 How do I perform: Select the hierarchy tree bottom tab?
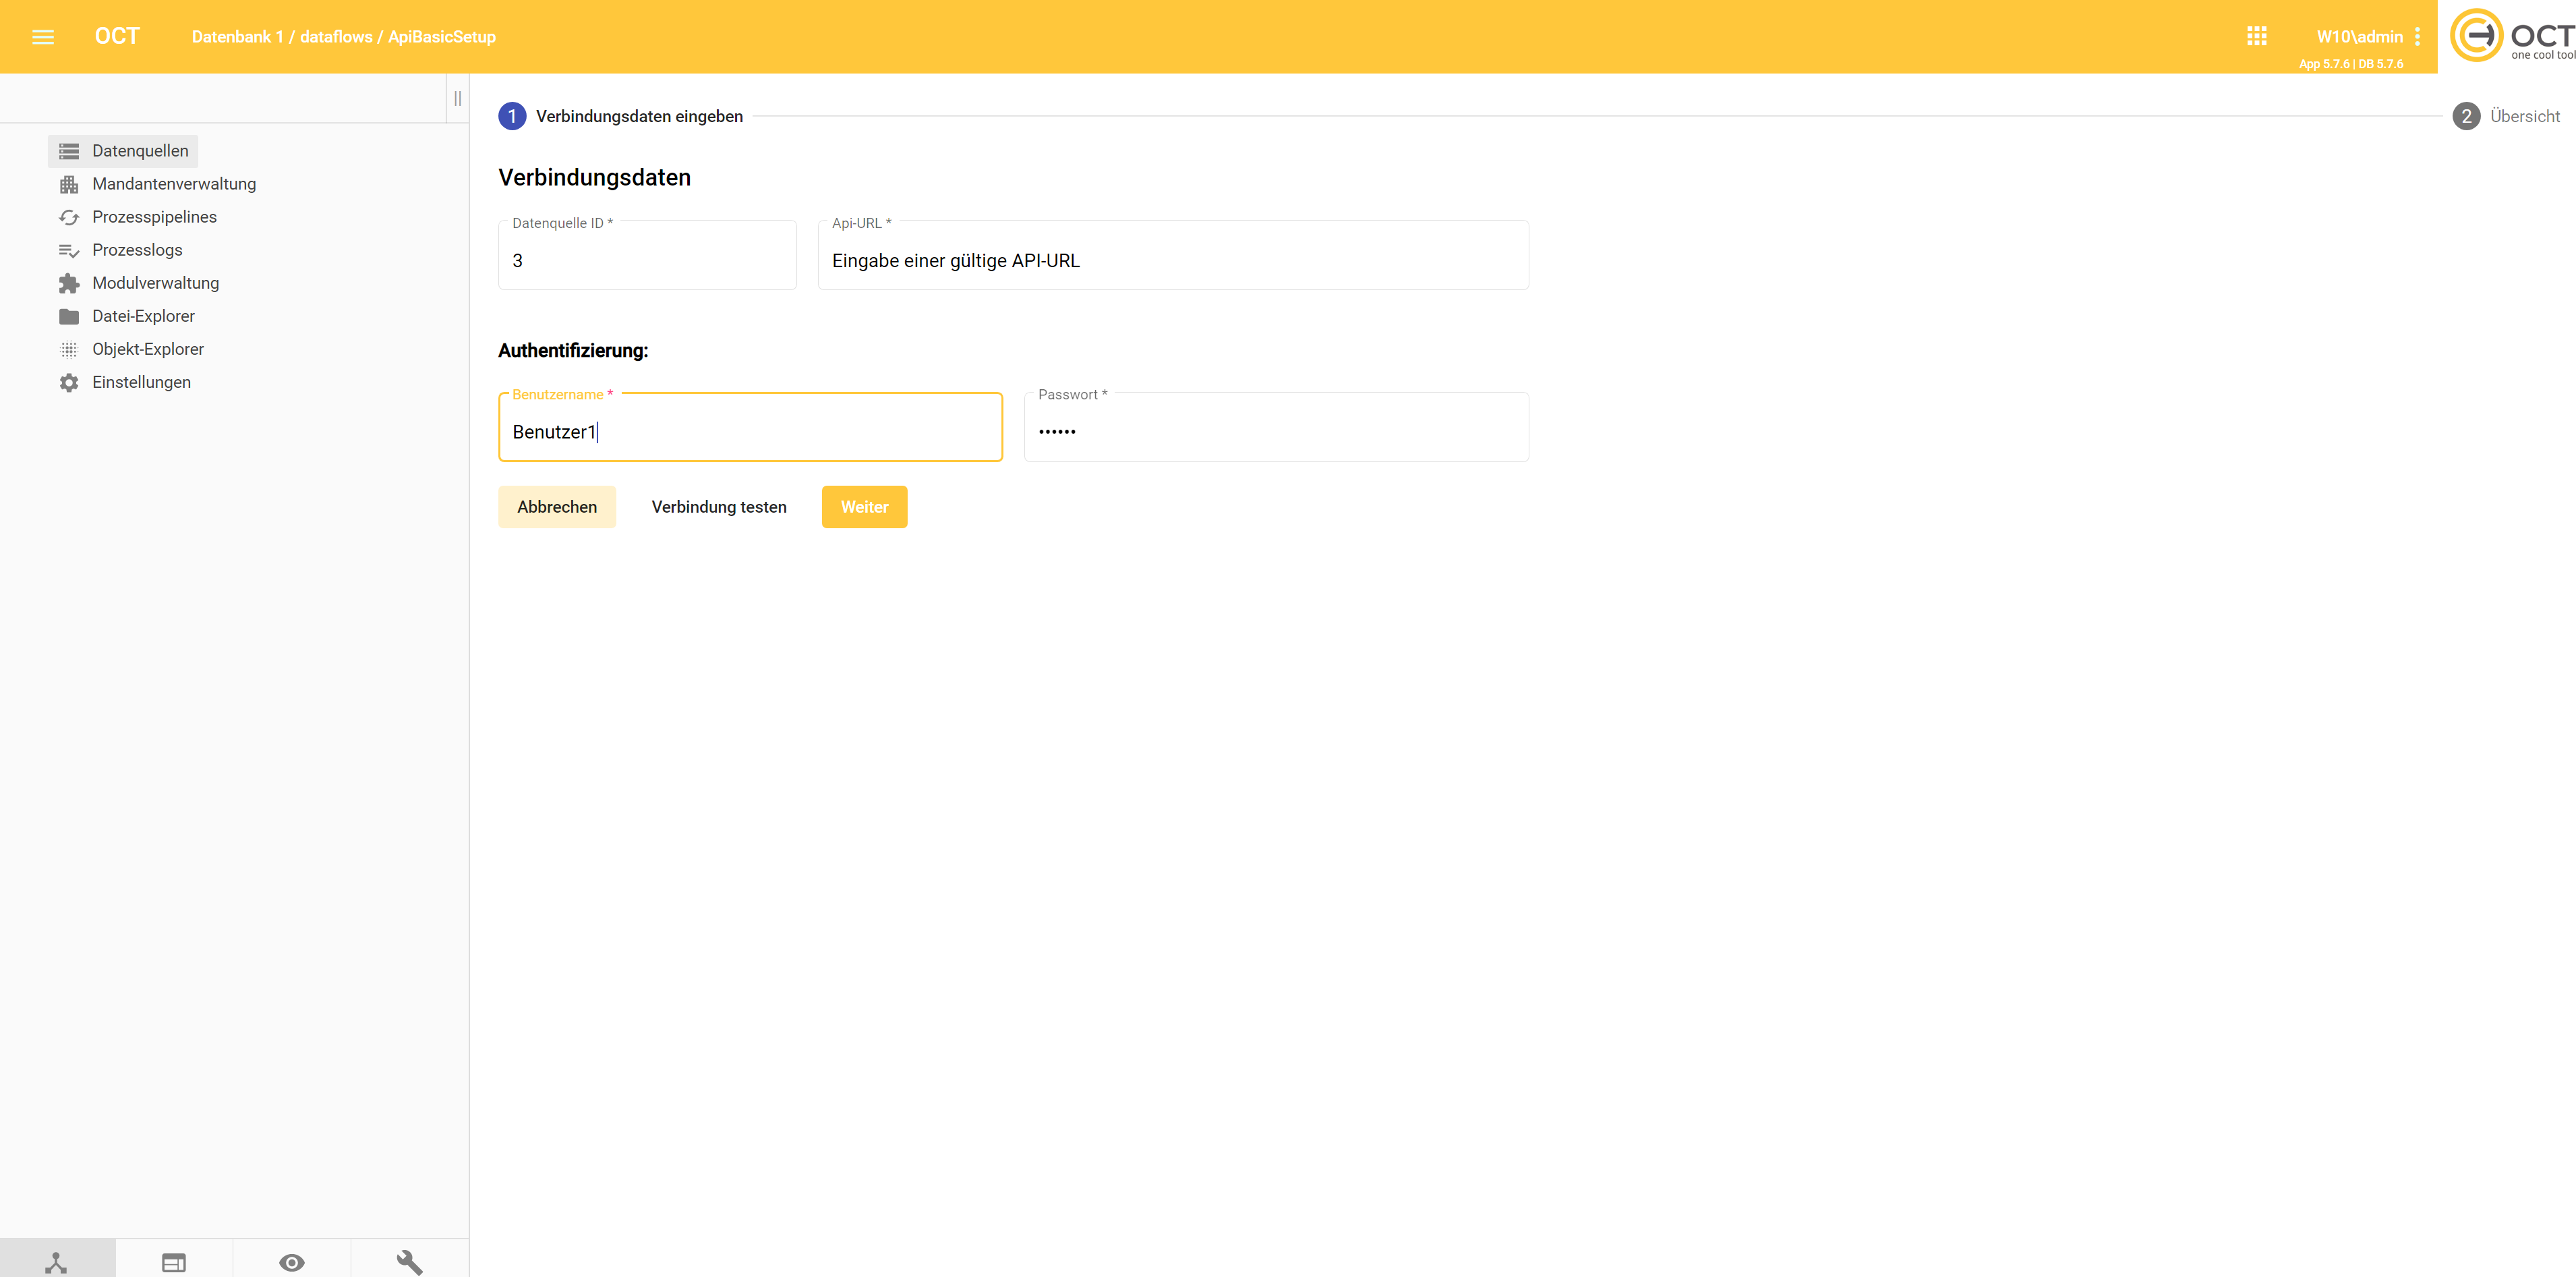[57, 1261]
